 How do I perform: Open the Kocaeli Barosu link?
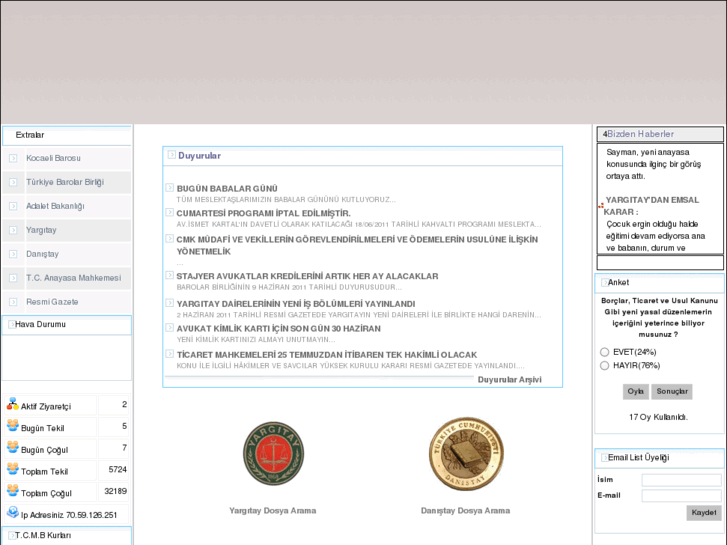tap(53, 158)
